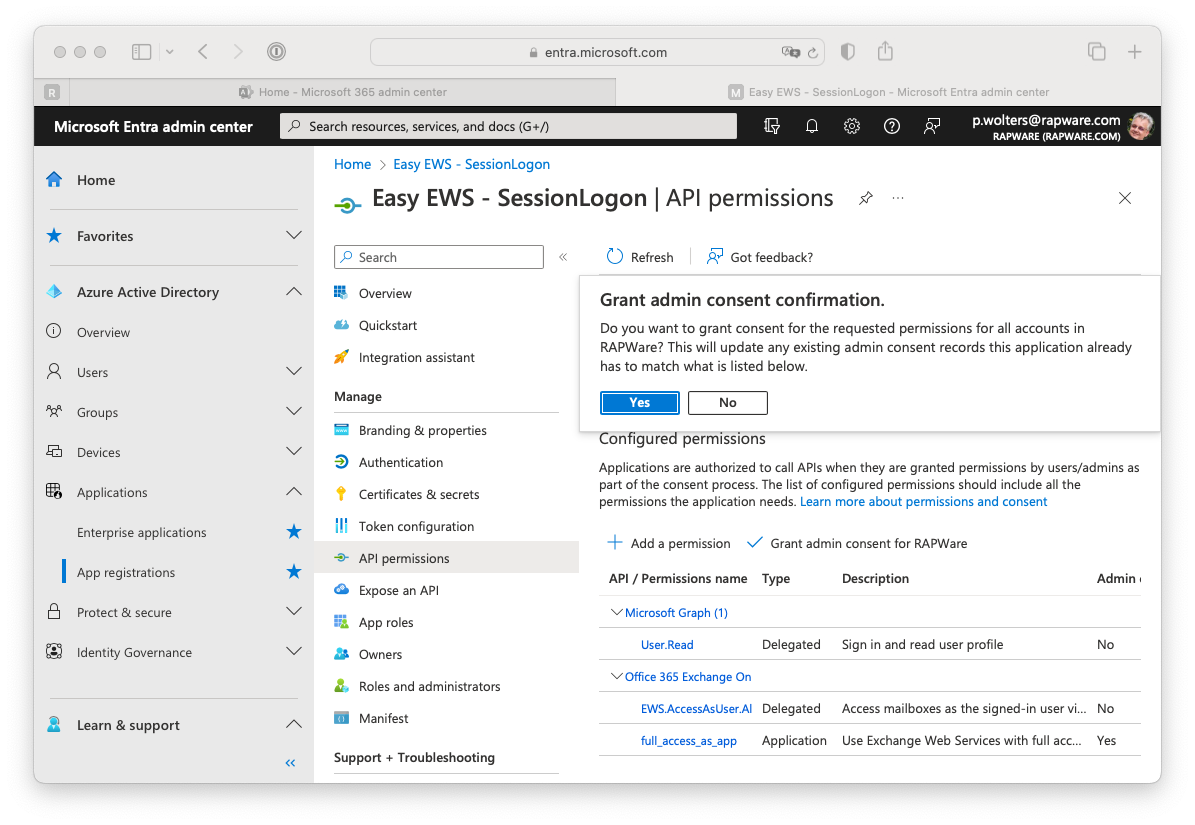Open a new Safari tab
Screen dimensions: 1195x825
point(1134,52)
